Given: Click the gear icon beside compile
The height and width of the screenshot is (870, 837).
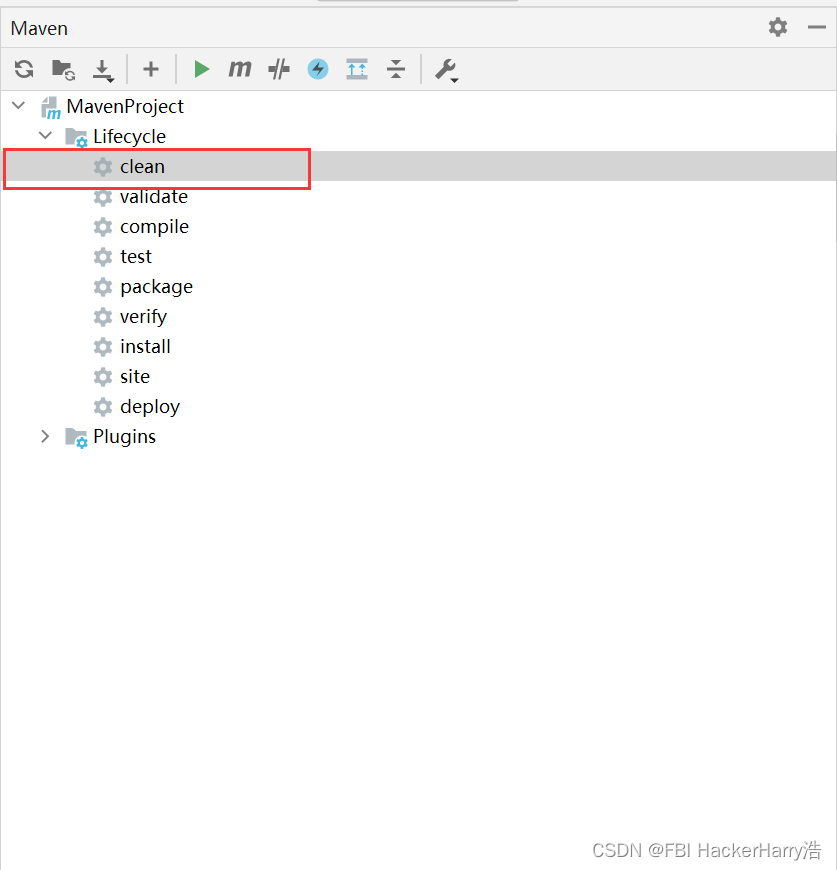Looking at the screenshot, I should (103, 226).
